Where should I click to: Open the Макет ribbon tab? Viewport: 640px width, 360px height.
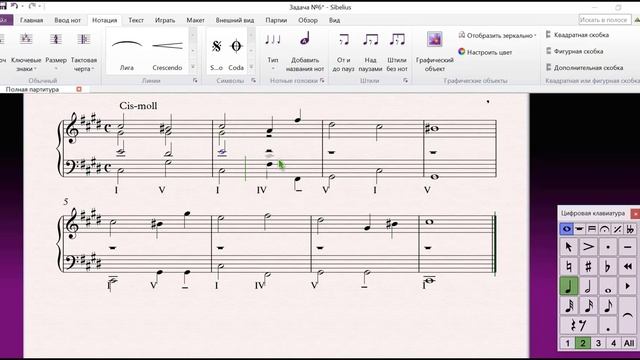click(196, 20)
